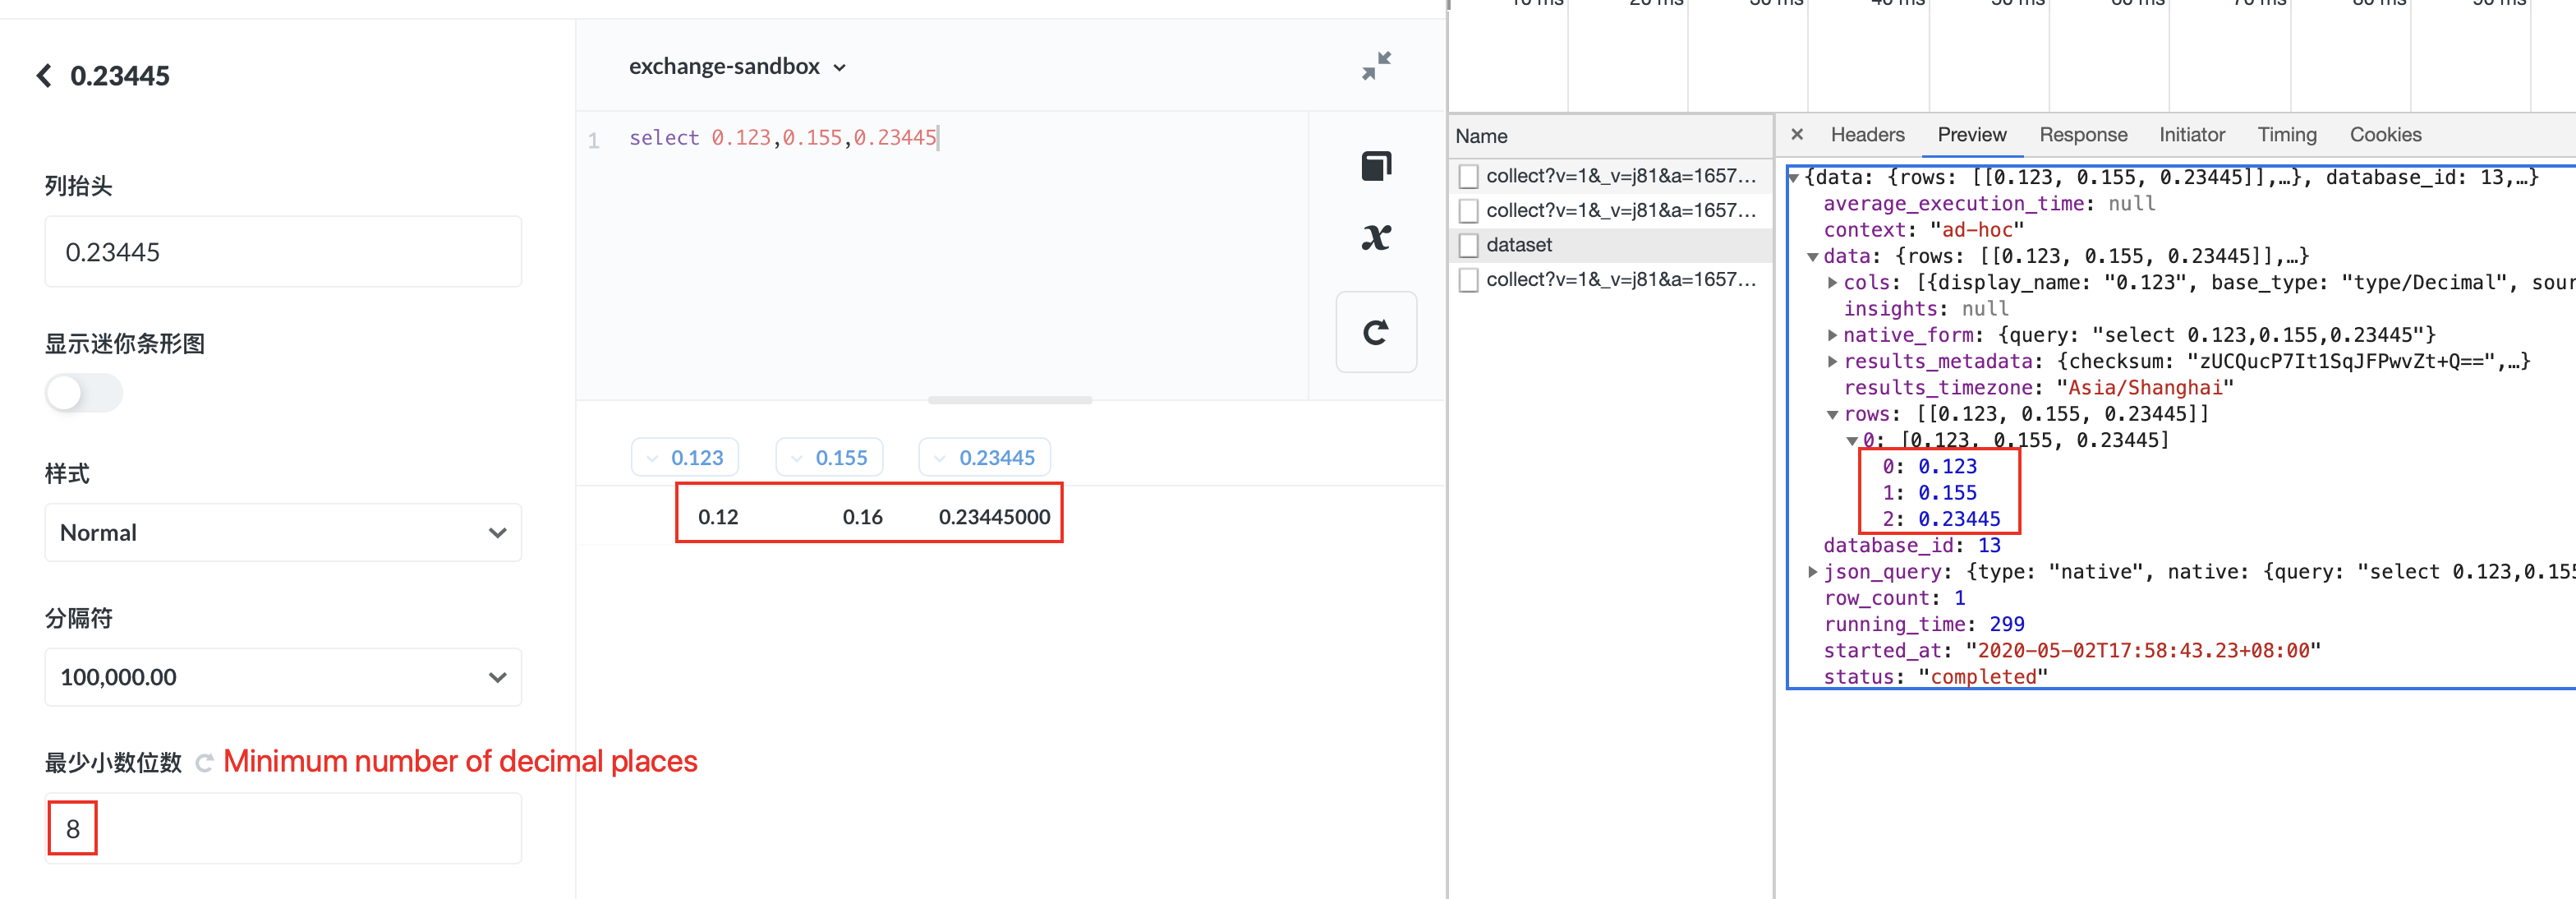Open the Timing tab

[2287, 134]
